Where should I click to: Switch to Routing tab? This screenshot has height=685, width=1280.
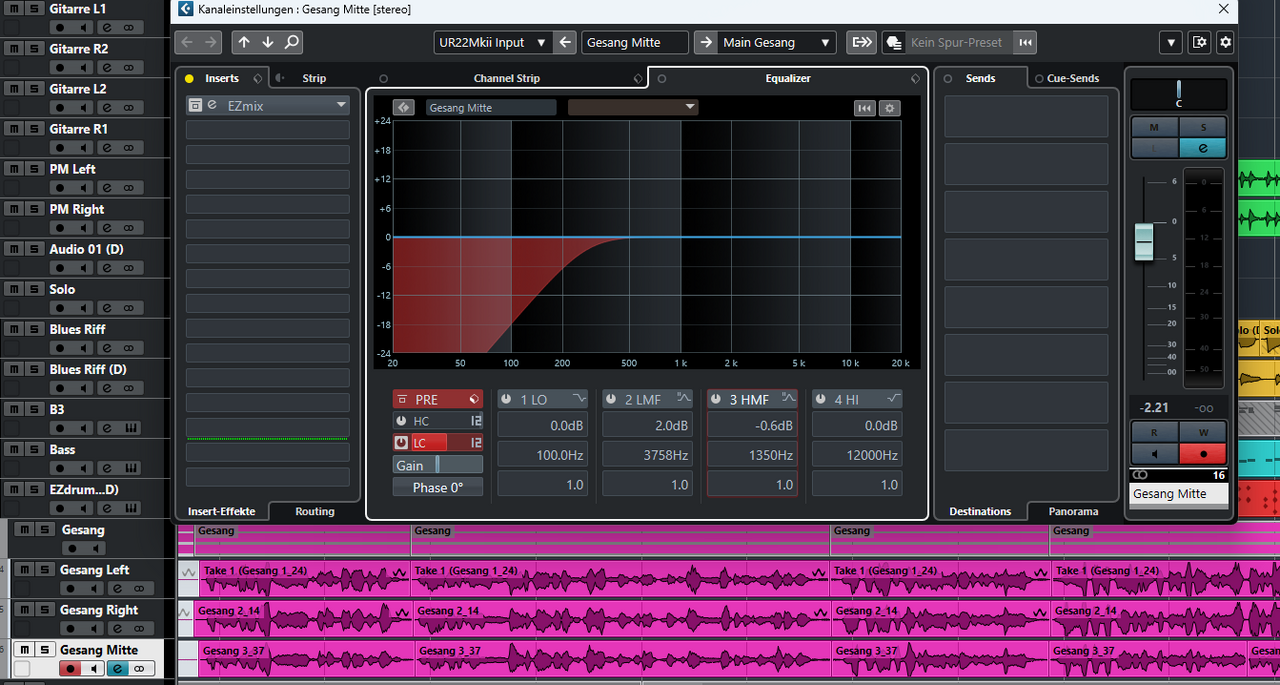pos(315,511)
